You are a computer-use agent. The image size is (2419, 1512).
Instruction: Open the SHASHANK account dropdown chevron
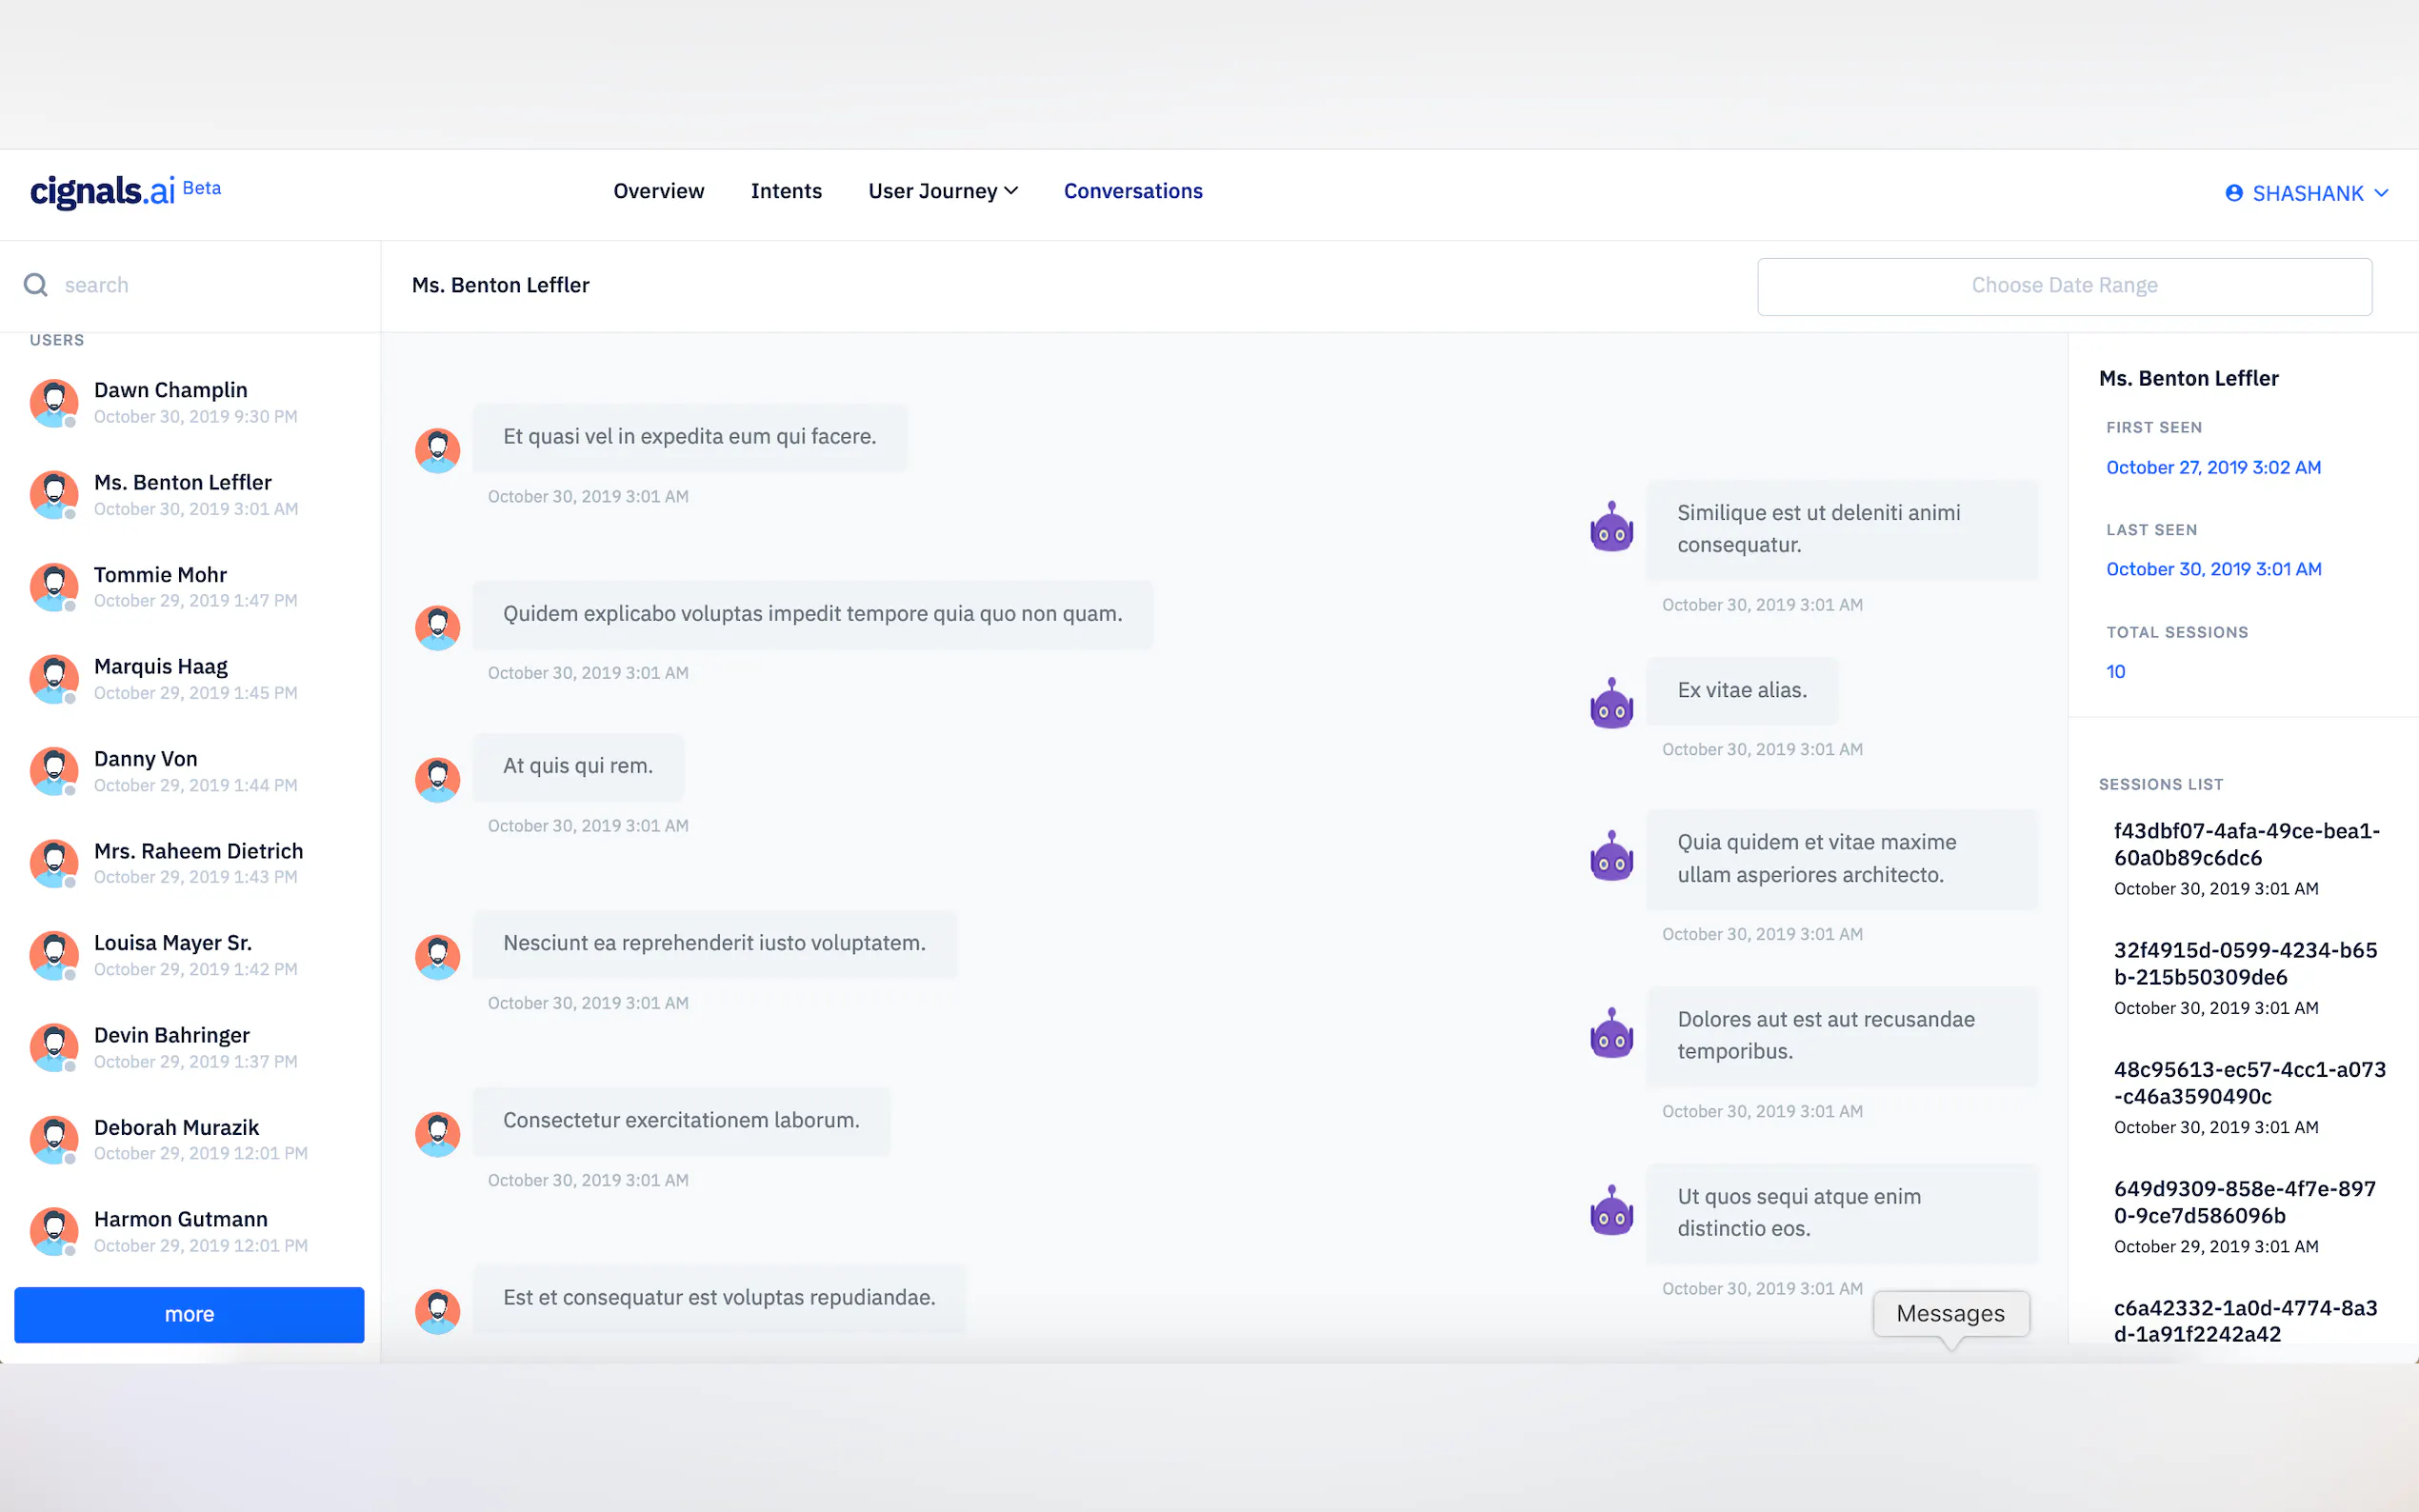[2381, 193]
